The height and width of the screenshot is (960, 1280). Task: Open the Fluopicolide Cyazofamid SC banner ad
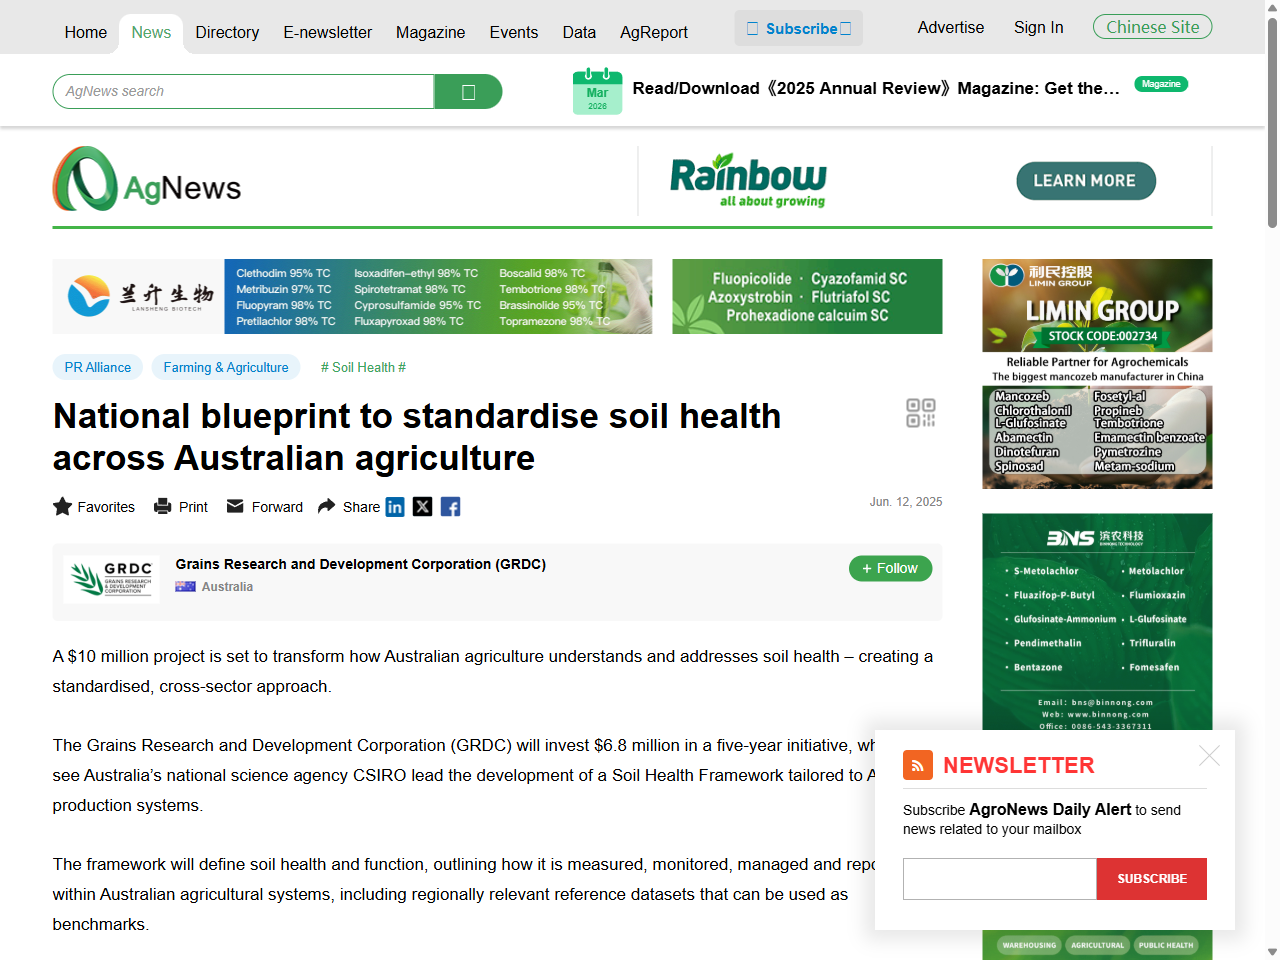tap(807, 296)
